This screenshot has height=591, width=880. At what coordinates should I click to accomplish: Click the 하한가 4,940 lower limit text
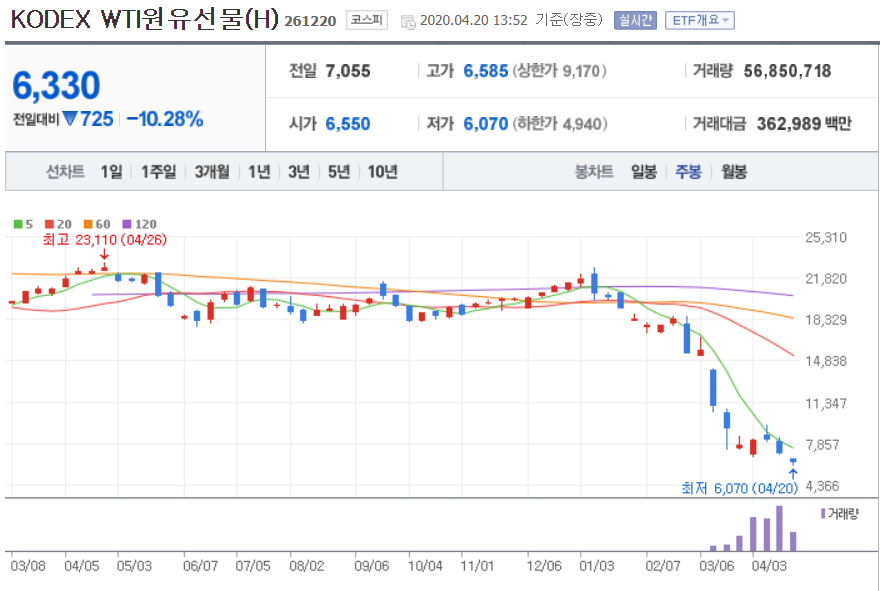pos(560,123)
